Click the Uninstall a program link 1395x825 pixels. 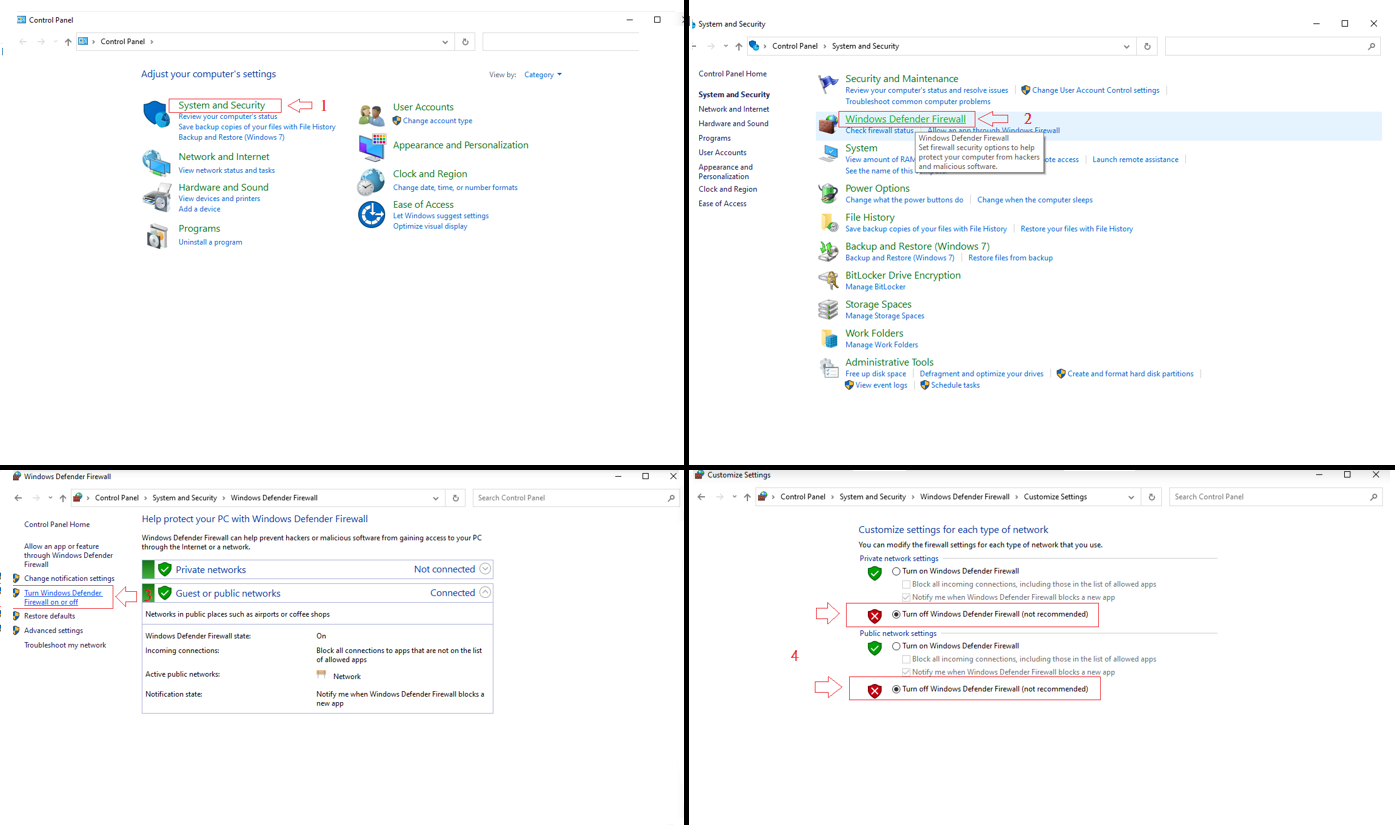click(x=210, y=242)
